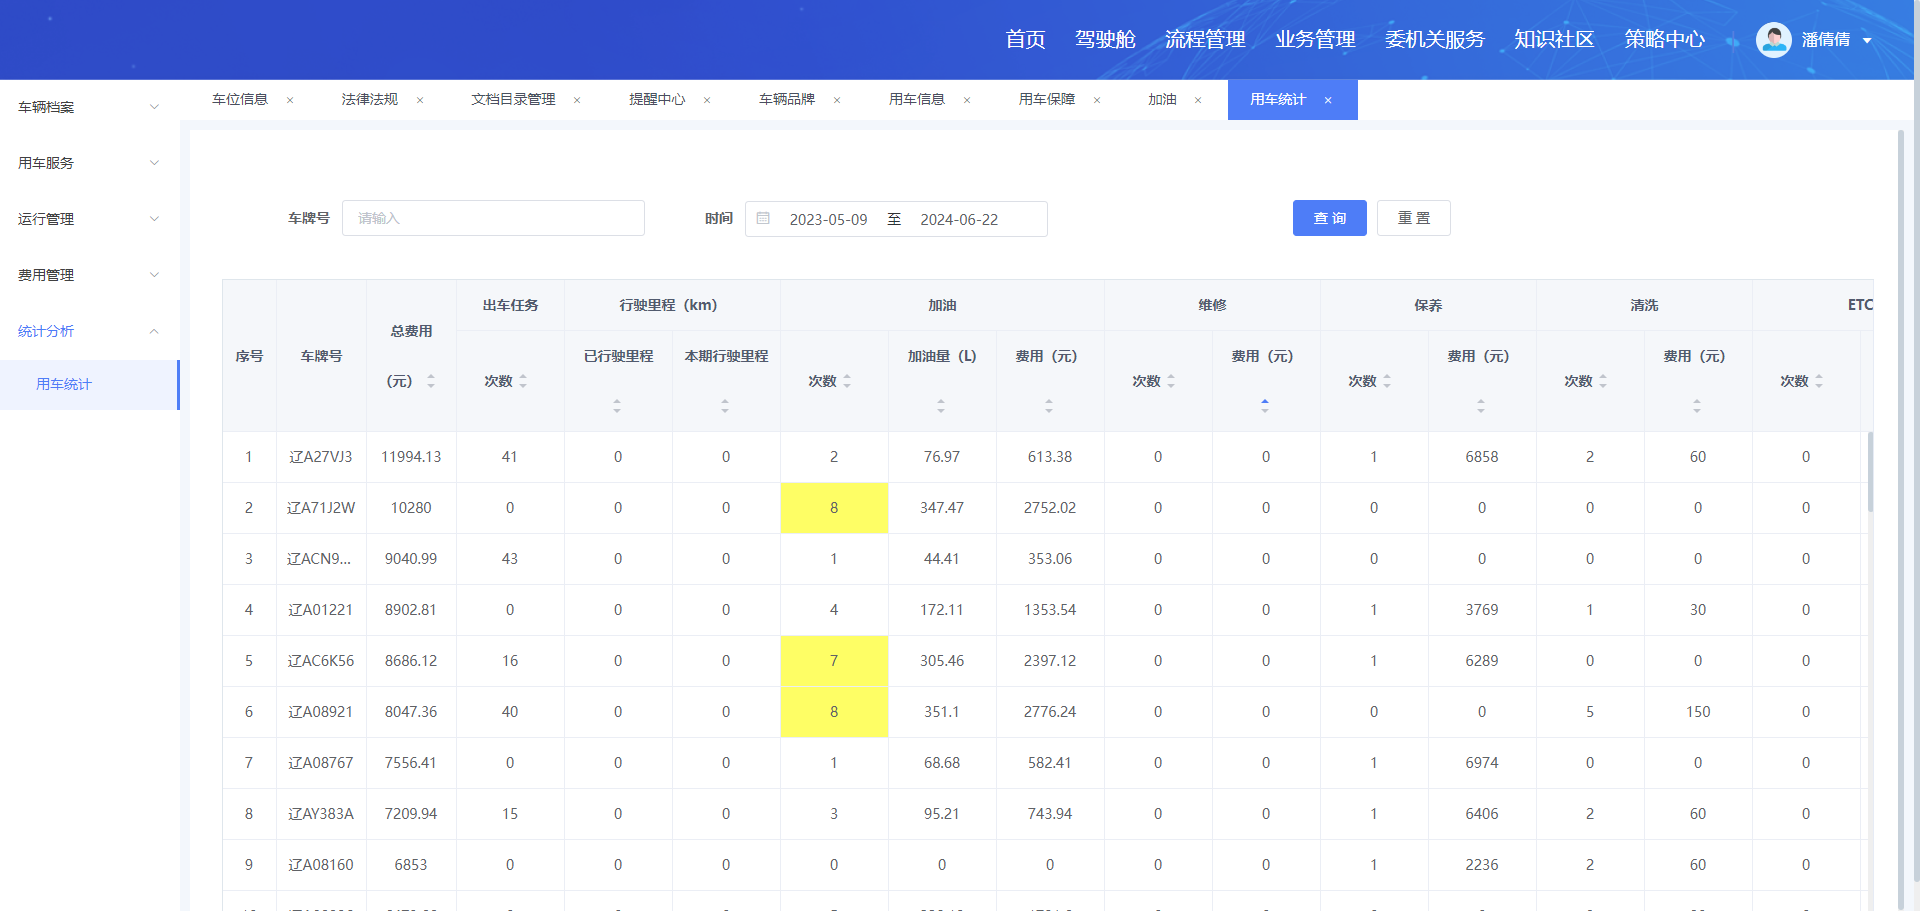Expand the 运行管理 sidebar menu
Viewport: 1920px width, 911px height.
89,219
